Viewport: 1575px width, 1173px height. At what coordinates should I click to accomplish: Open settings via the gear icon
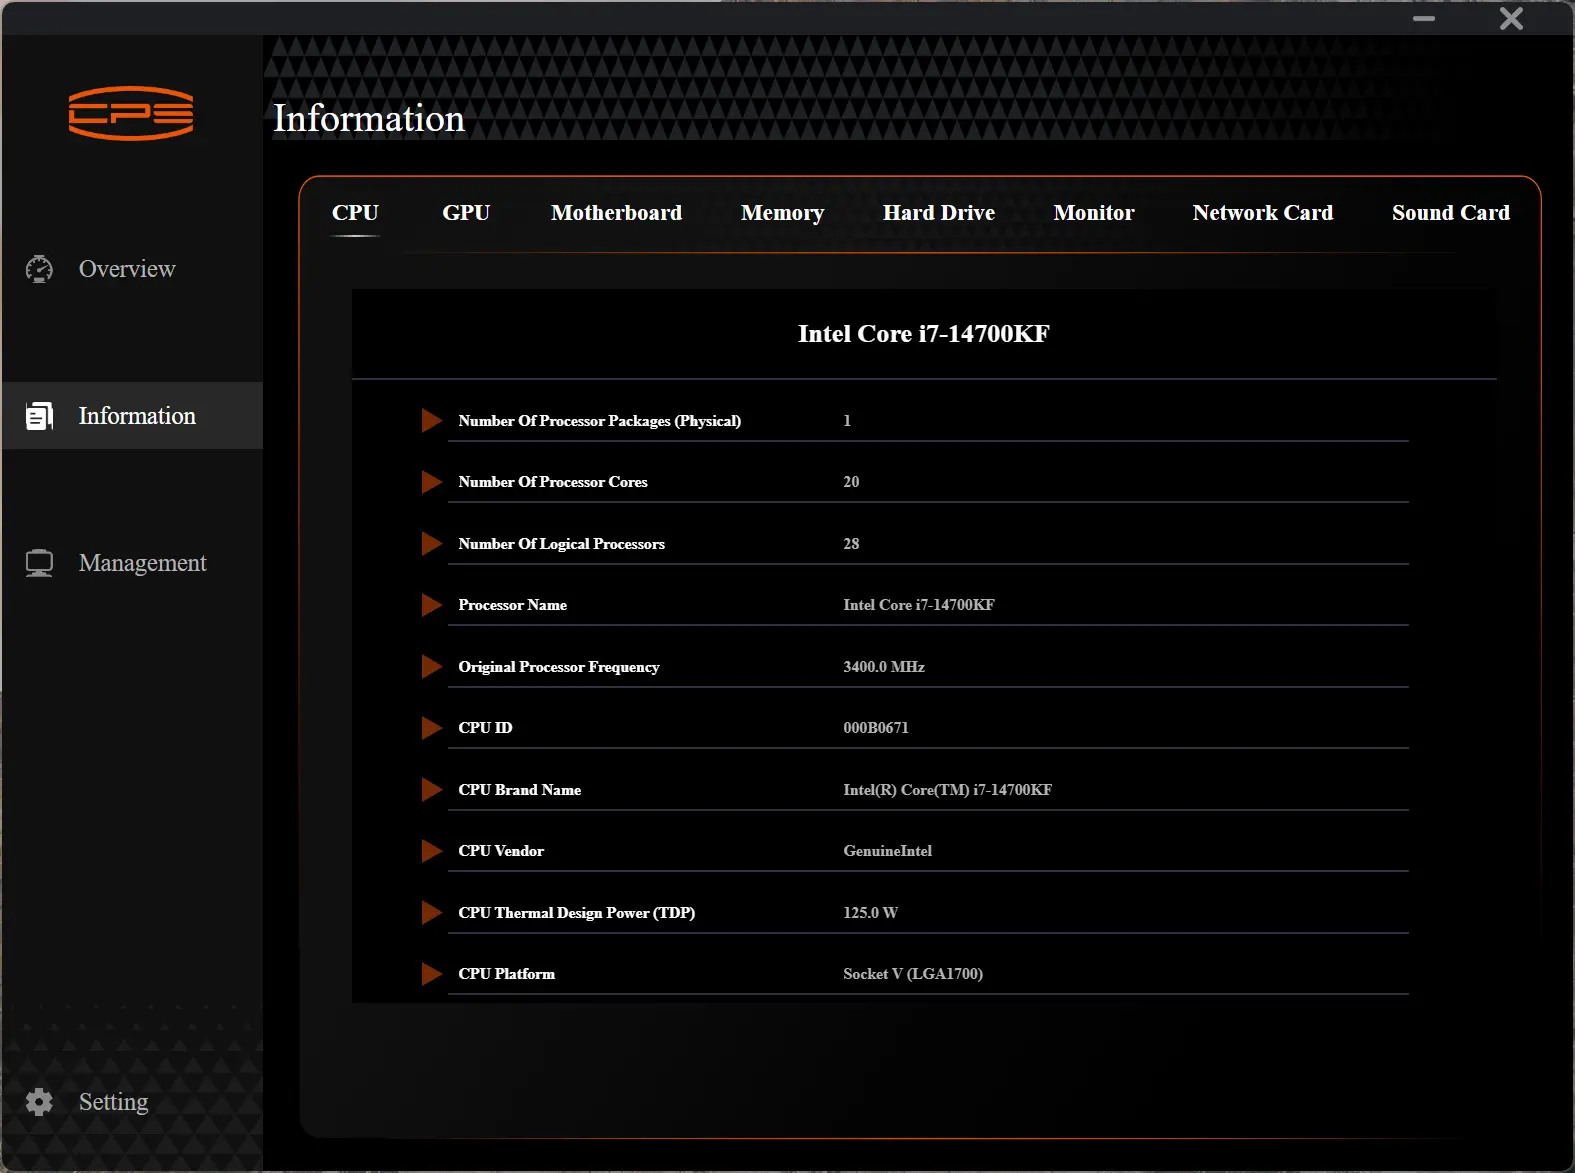(x=39, y=1102)
